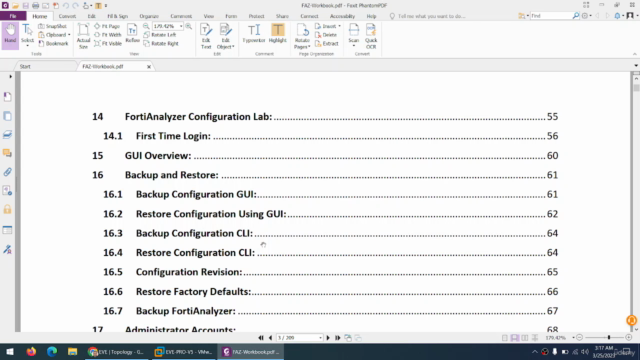
Task: Set view to Actual Size
Action: pos(83,36)
